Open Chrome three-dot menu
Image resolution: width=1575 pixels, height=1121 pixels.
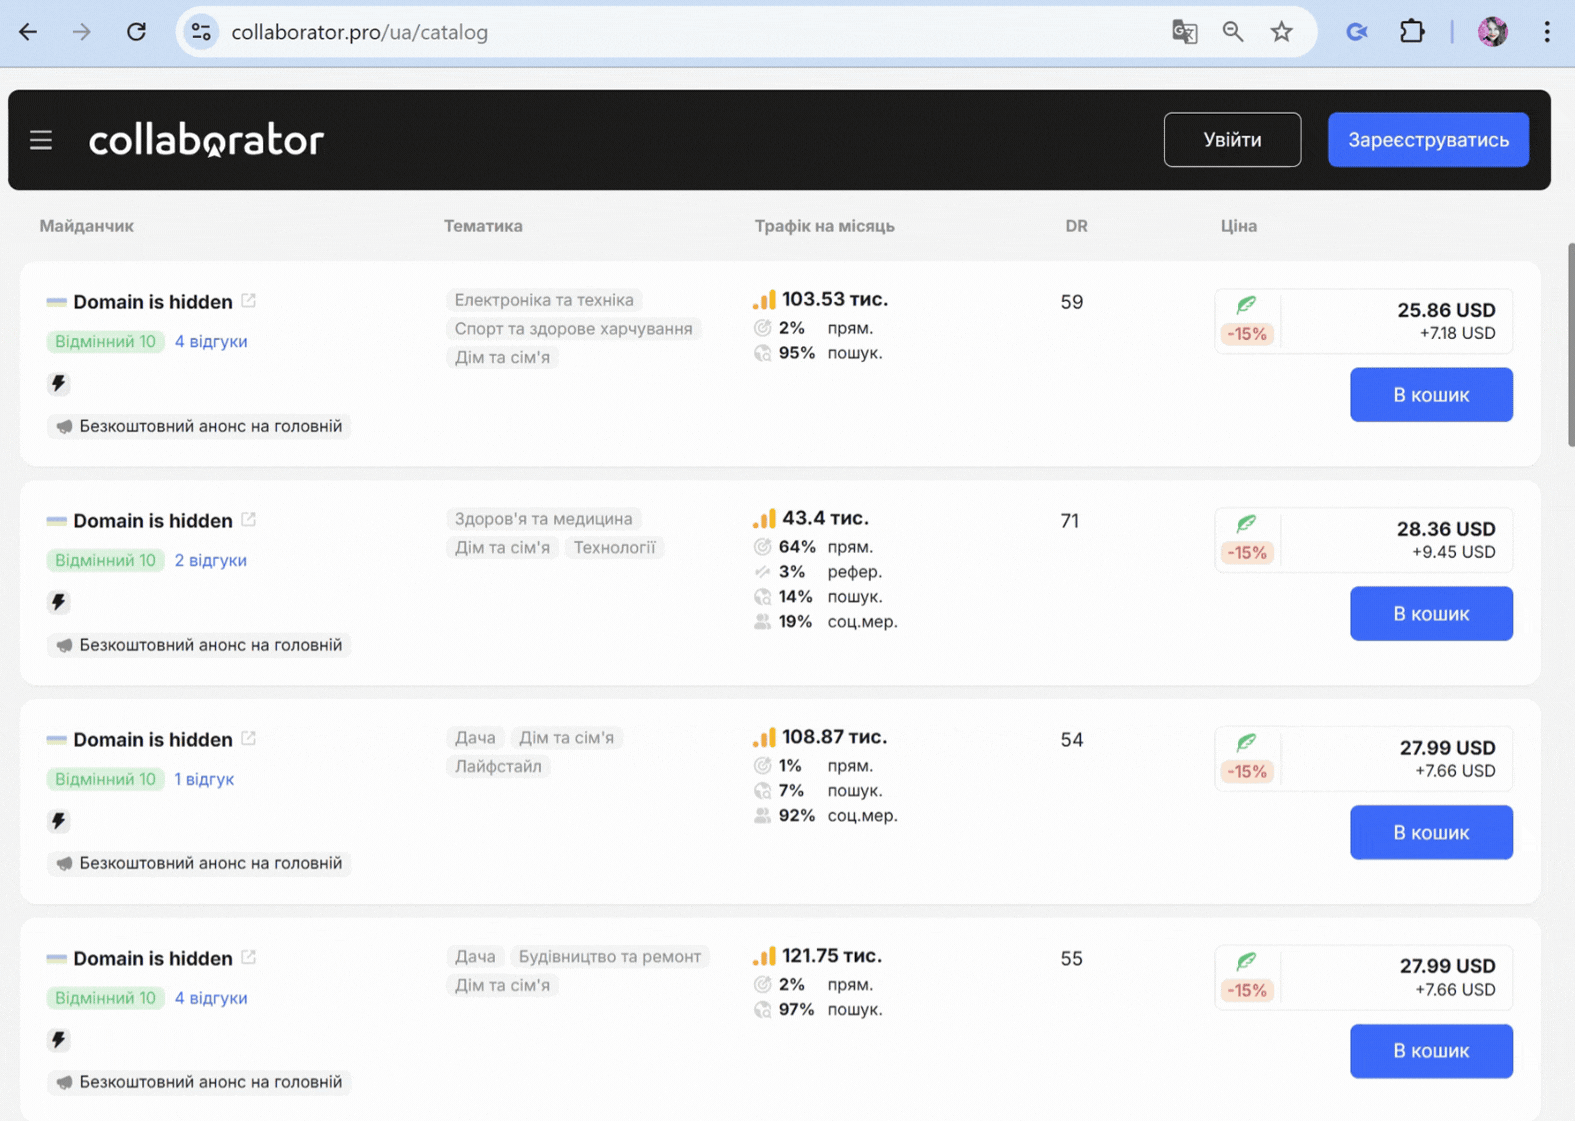click(1547, 32)
